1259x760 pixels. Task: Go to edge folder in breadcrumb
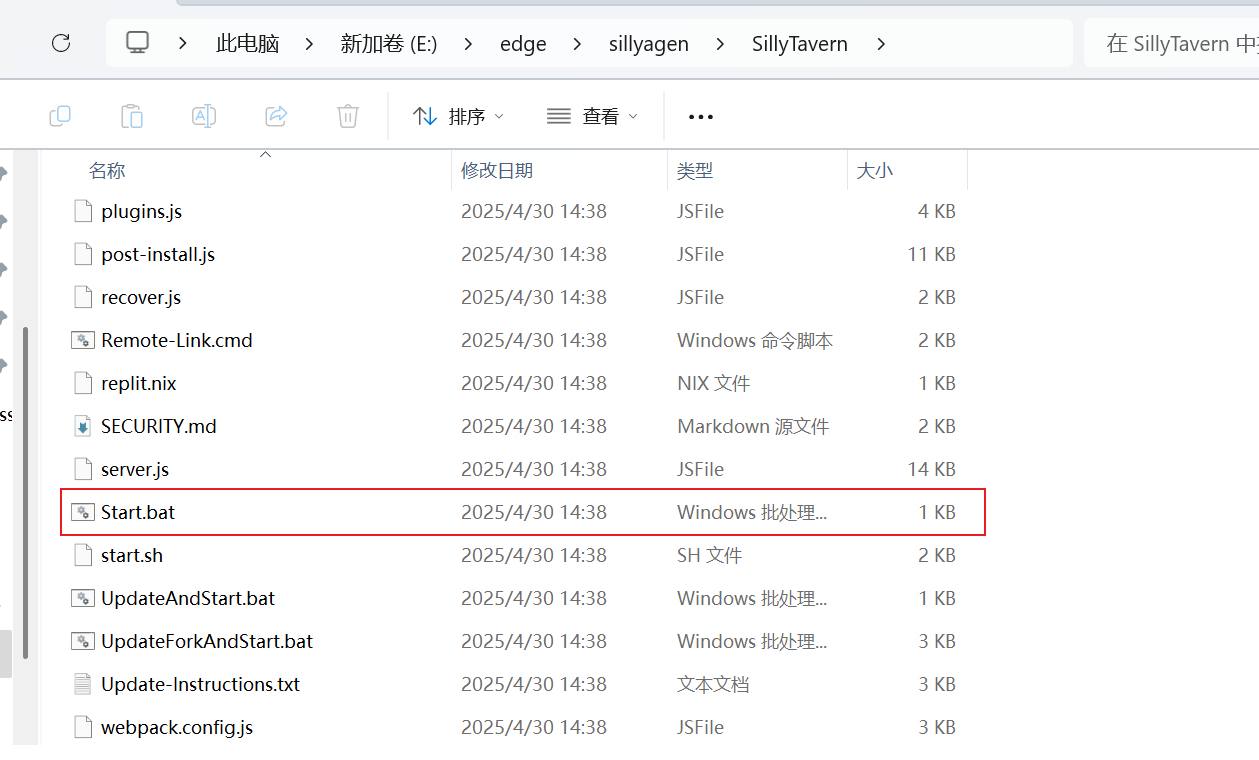[523, 44]
